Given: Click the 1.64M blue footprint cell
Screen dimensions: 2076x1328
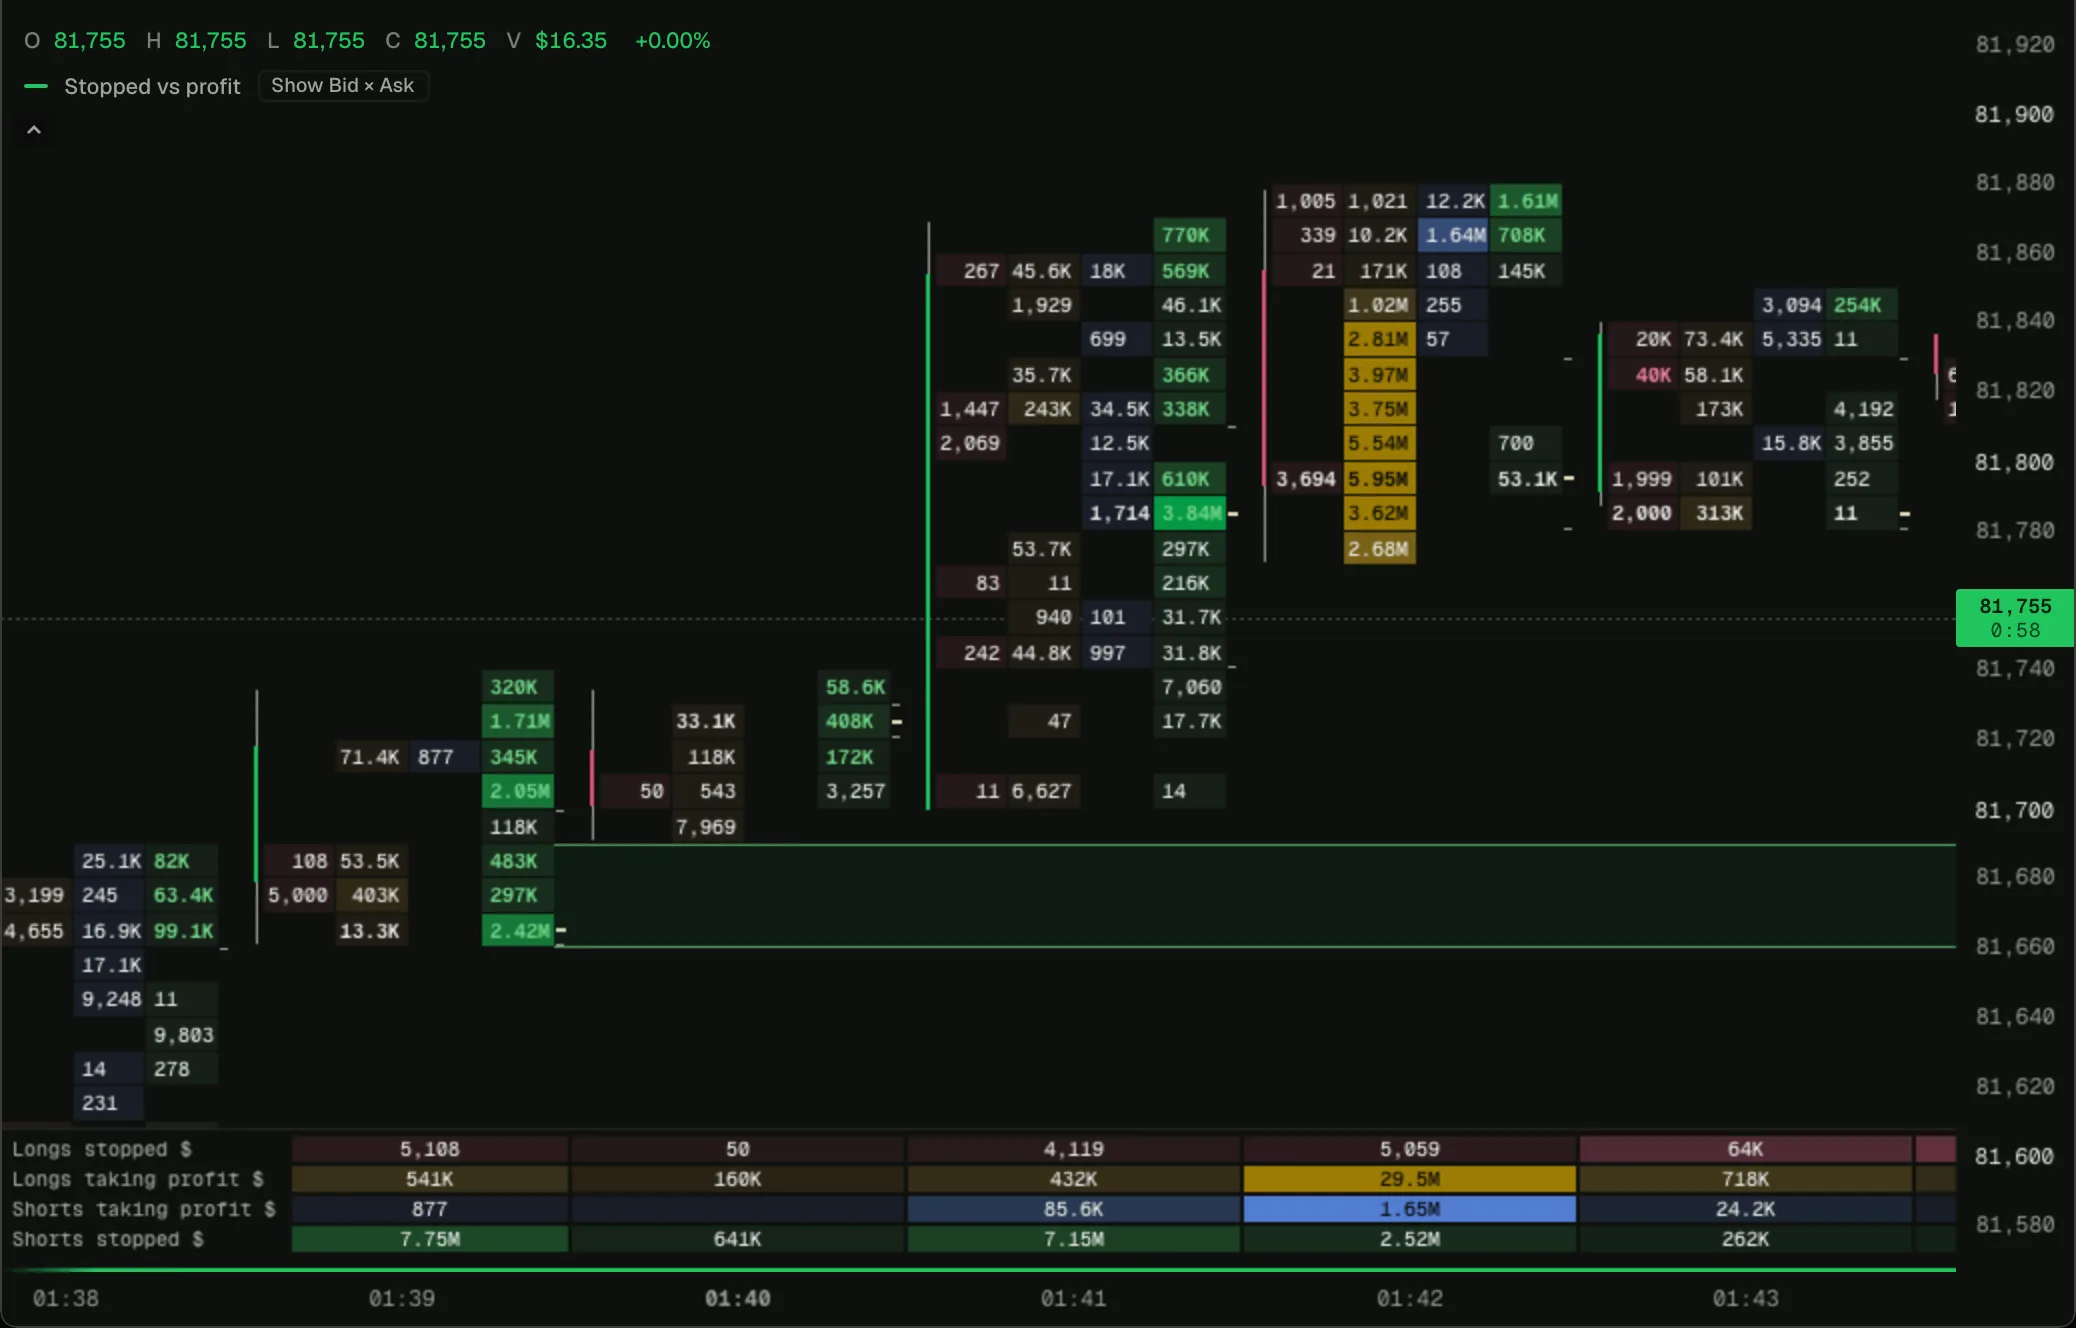Looking at the screenshot, I should [x=1454, y=235].
